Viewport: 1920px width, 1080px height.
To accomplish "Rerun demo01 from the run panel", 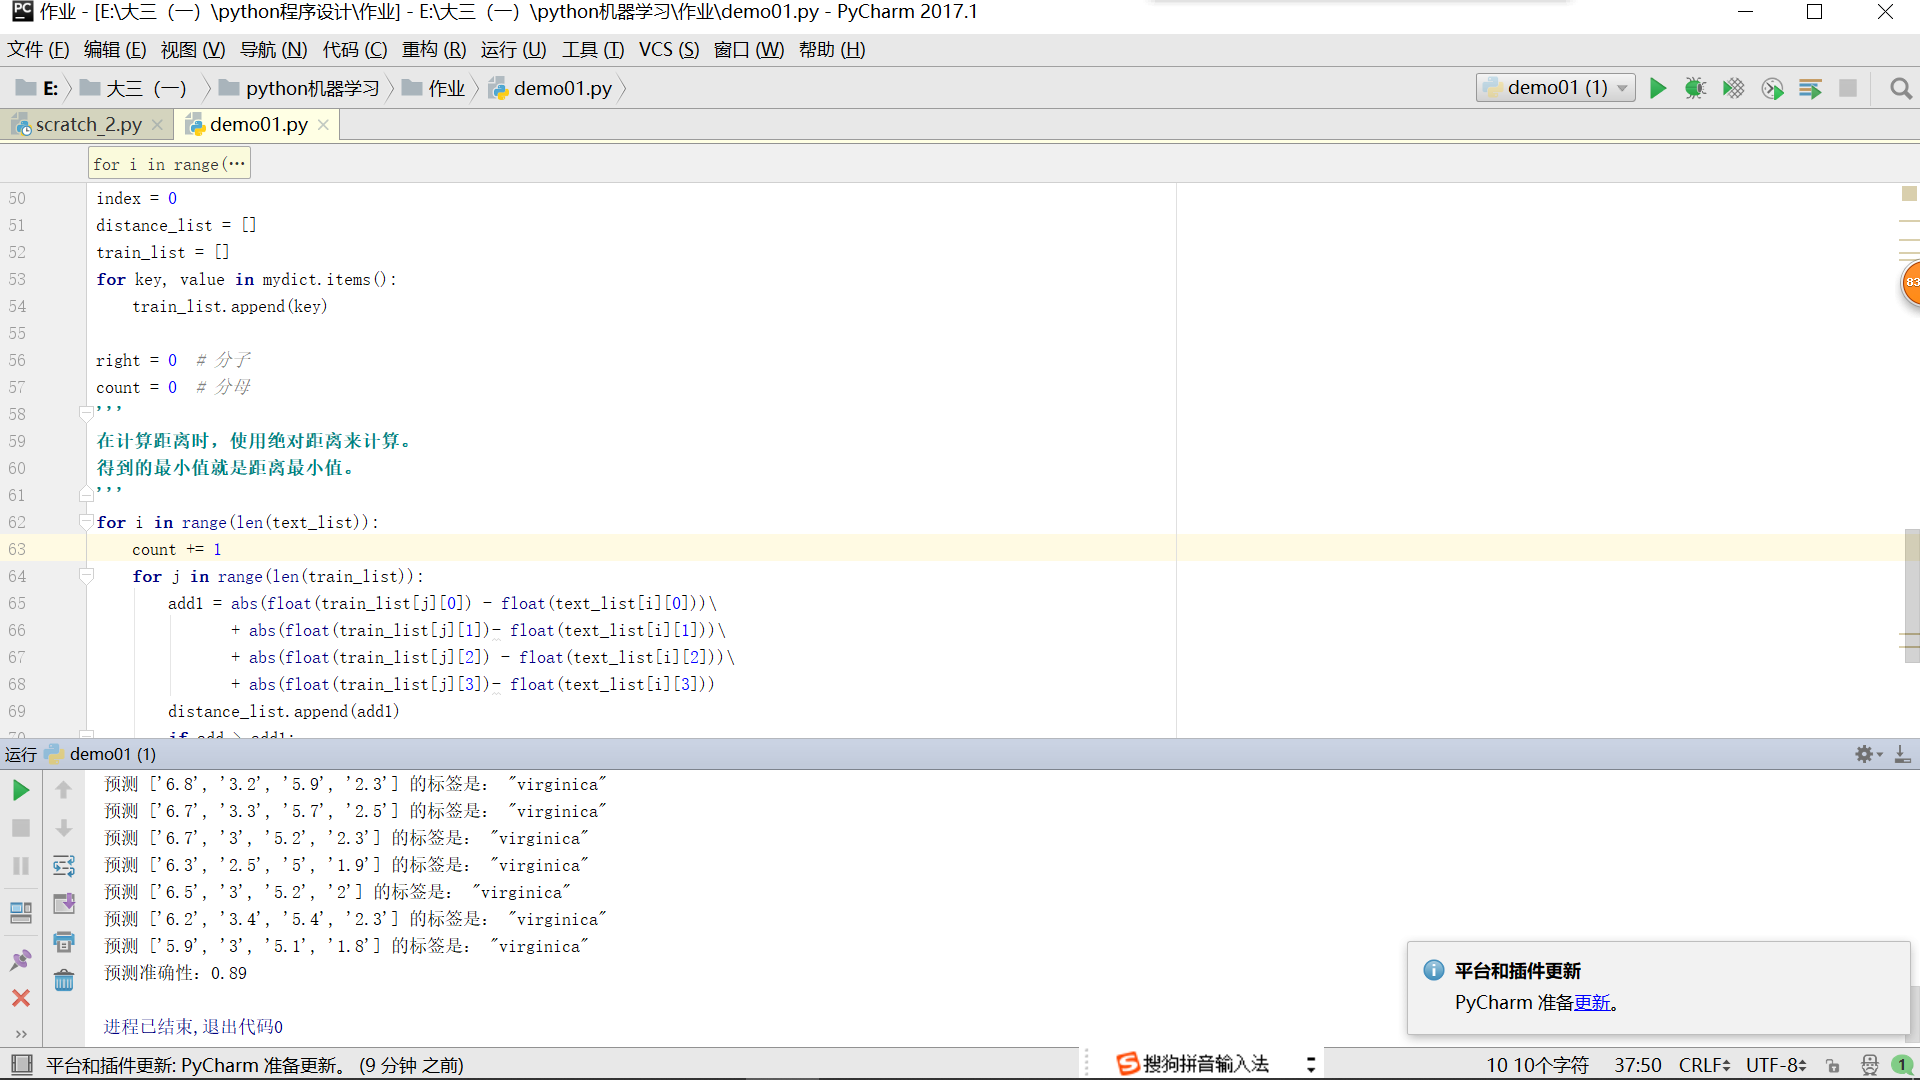I will [x=20, y=790].
